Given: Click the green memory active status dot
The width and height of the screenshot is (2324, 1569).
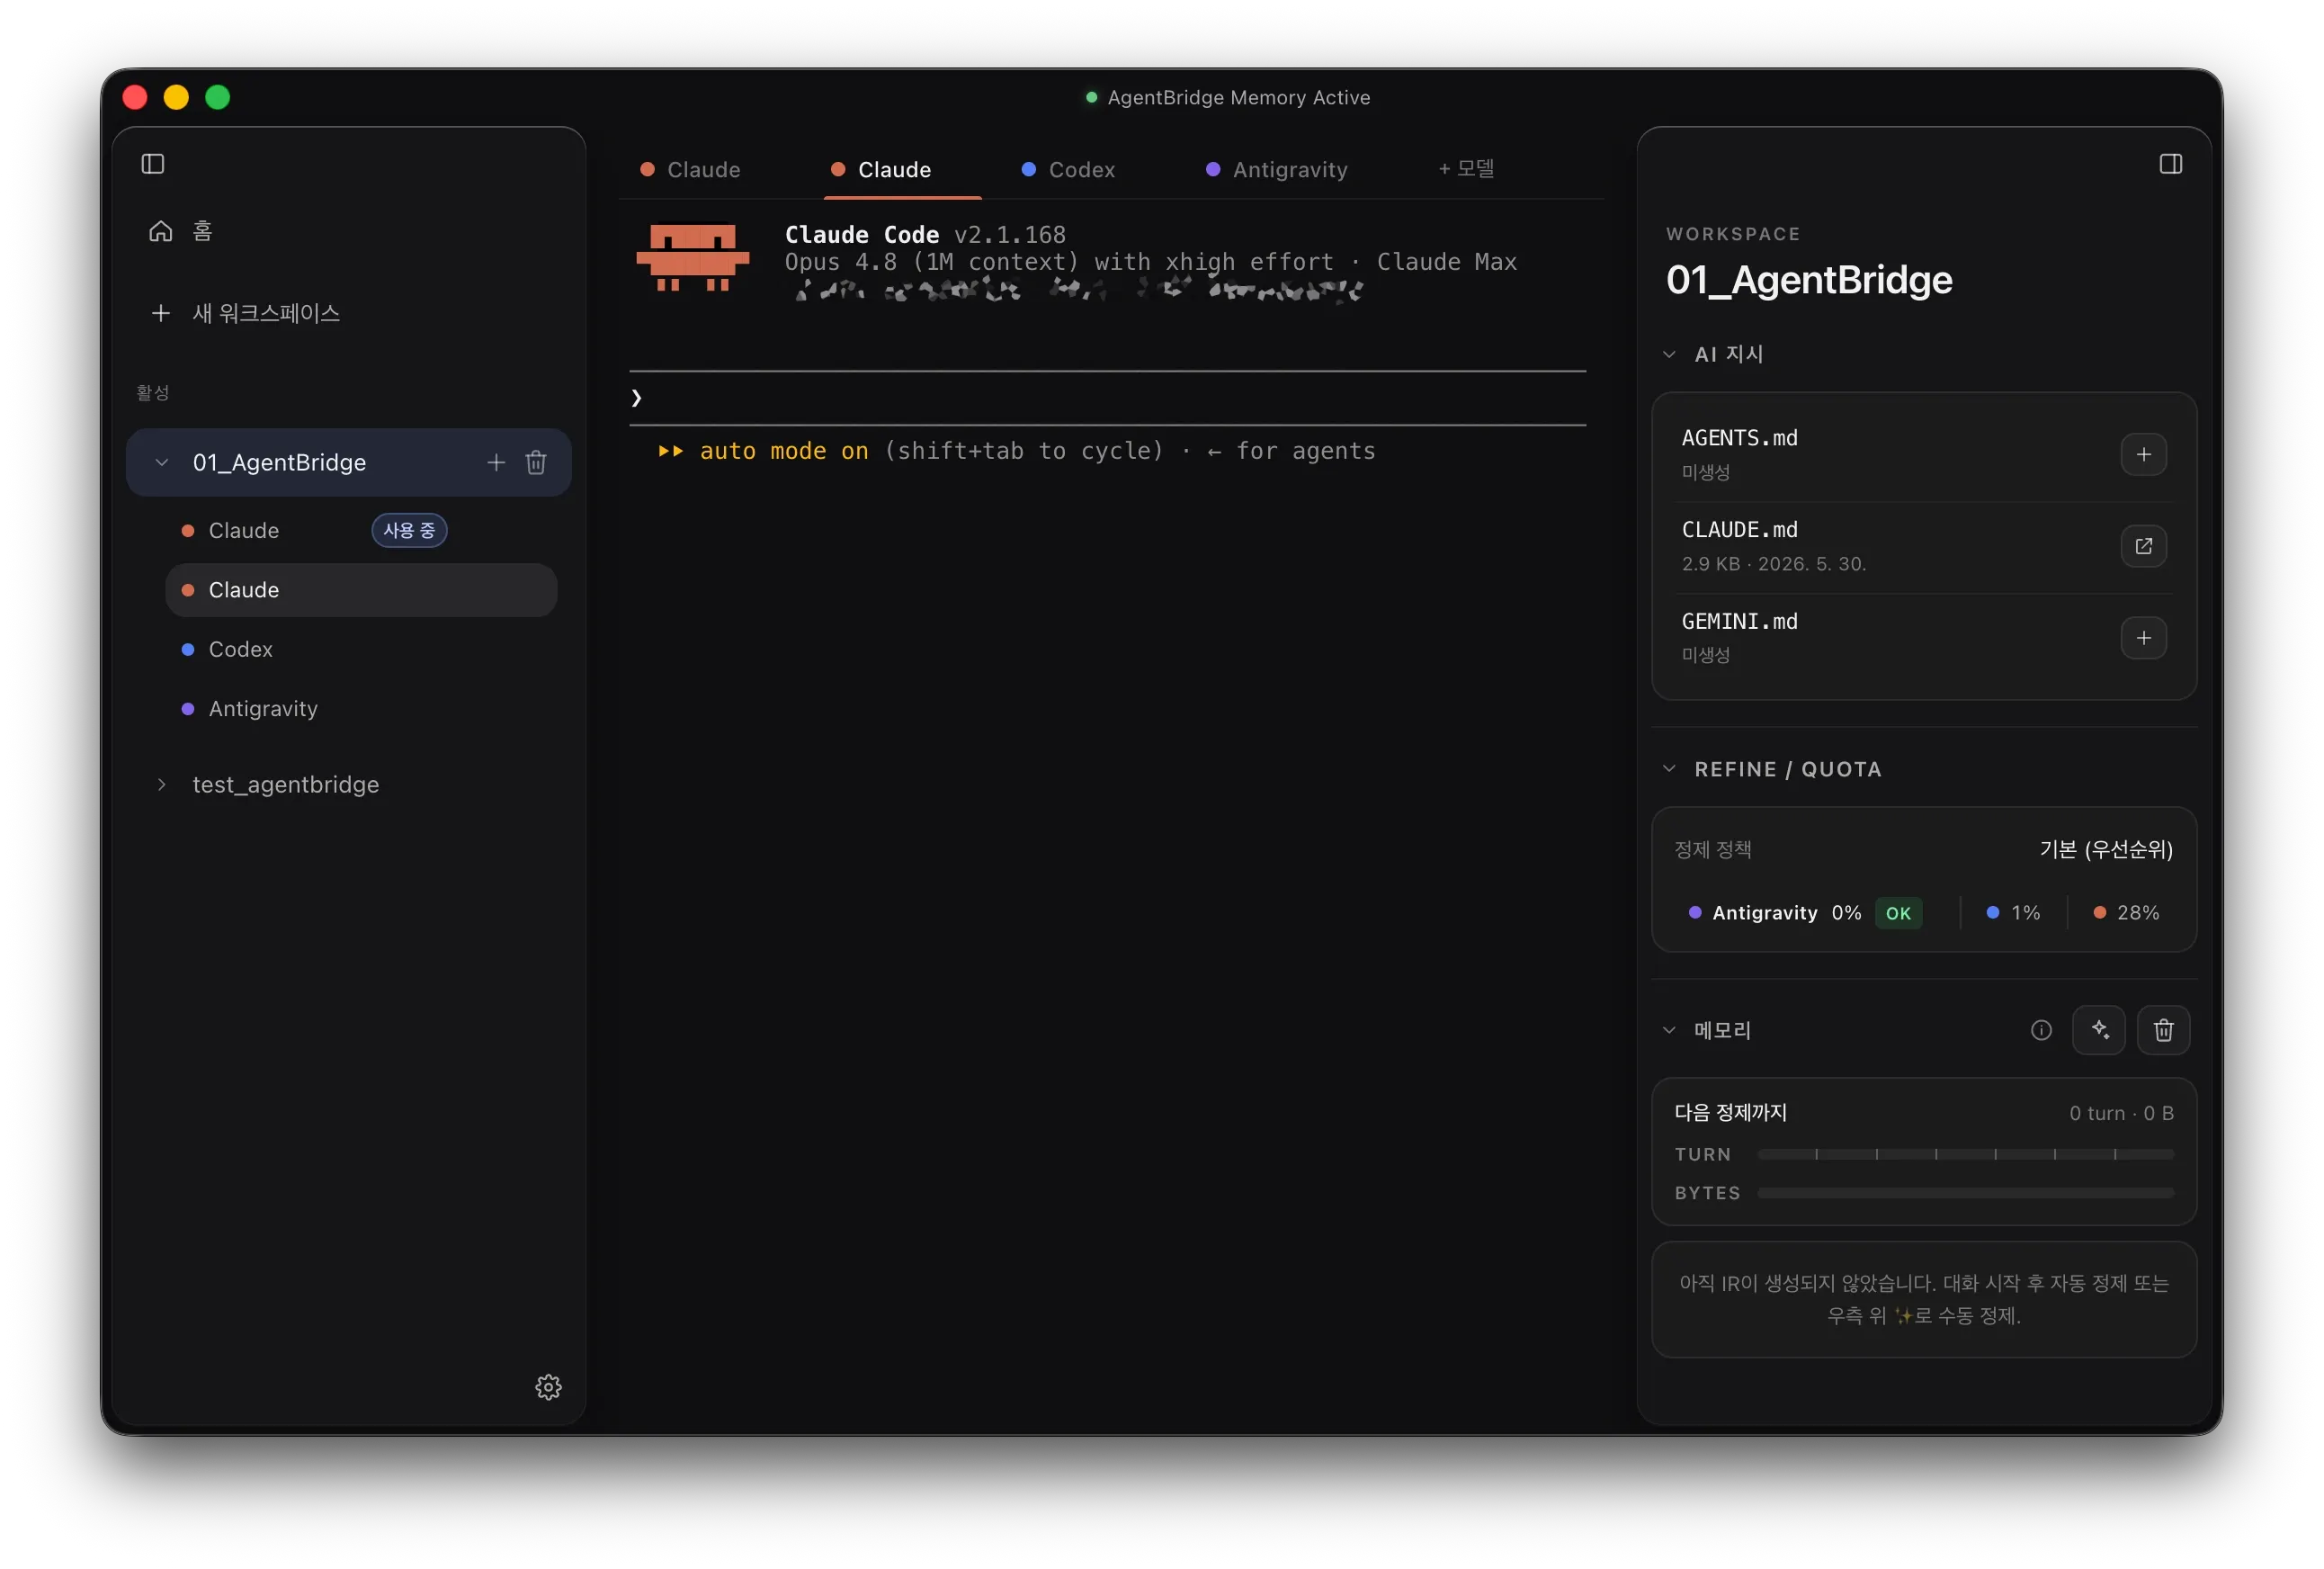Looking at the screenshot, I should (1091, 97).
